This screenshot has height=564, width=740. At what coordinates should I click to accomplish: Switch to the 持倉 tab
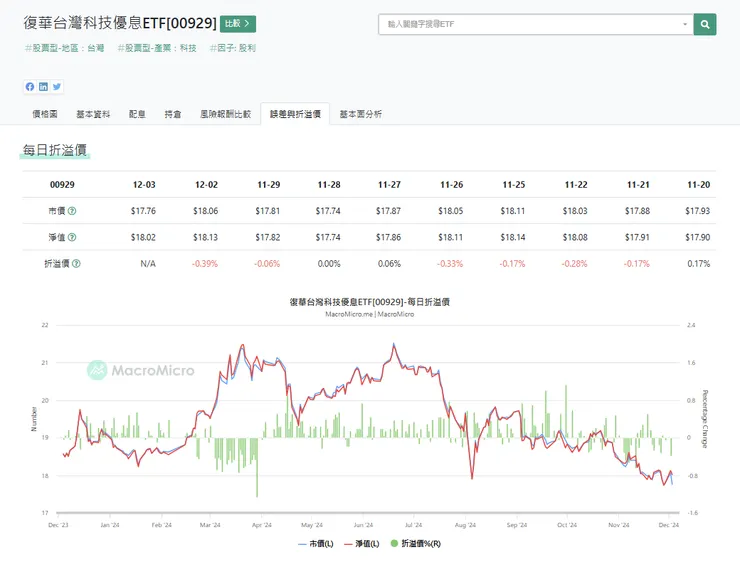(173, 114)
